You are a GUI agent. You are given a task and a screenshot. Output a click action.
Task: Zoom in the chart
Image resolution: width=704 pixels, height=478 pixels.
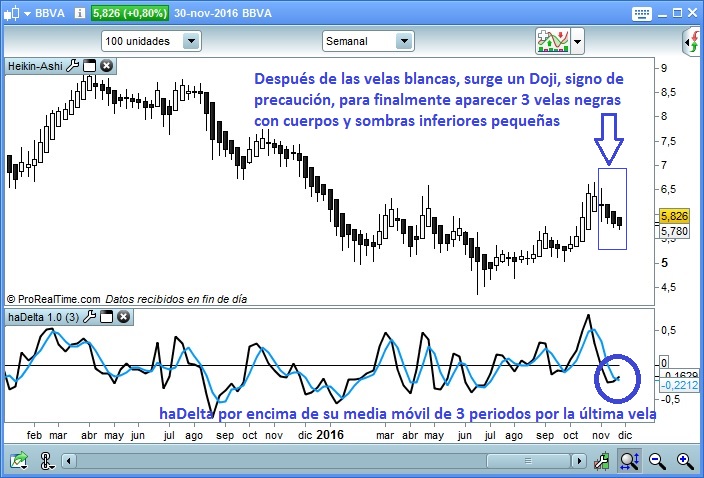click(x=685, y=460)
